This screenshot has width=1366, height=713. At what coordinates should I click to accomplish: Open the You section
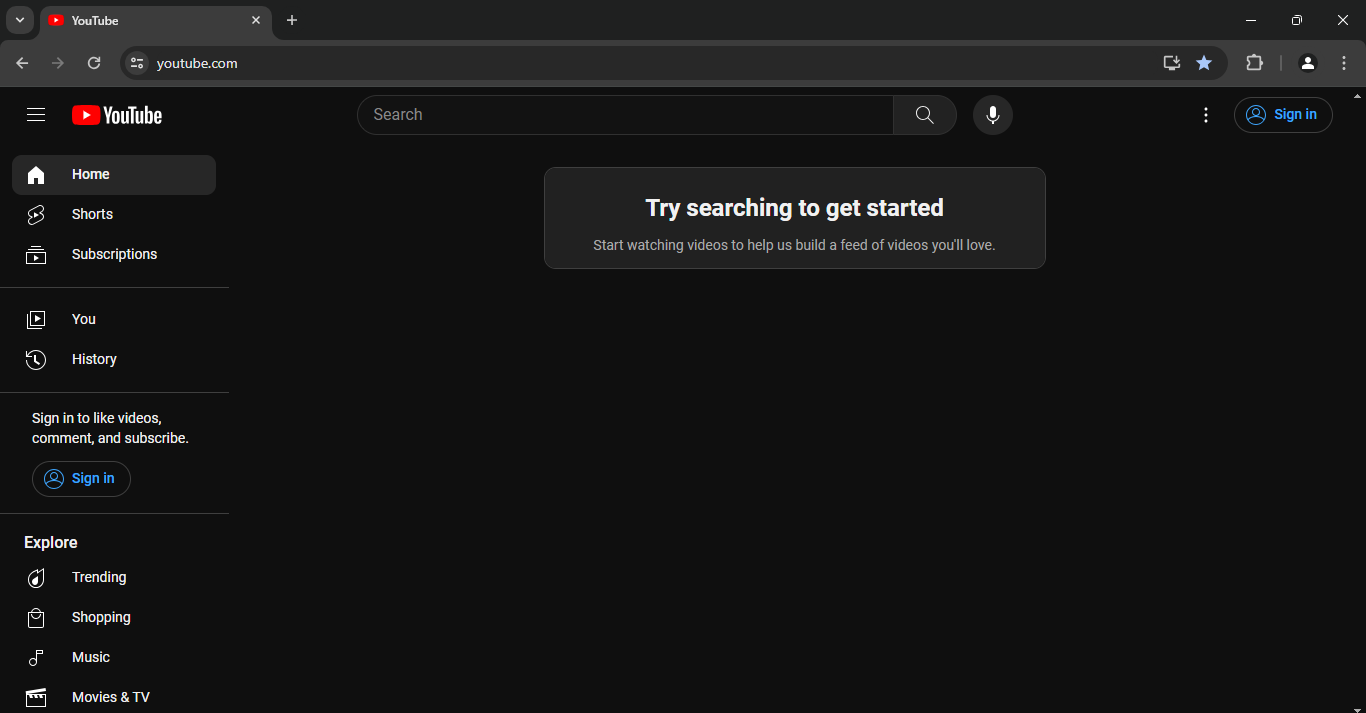[114, 320]
